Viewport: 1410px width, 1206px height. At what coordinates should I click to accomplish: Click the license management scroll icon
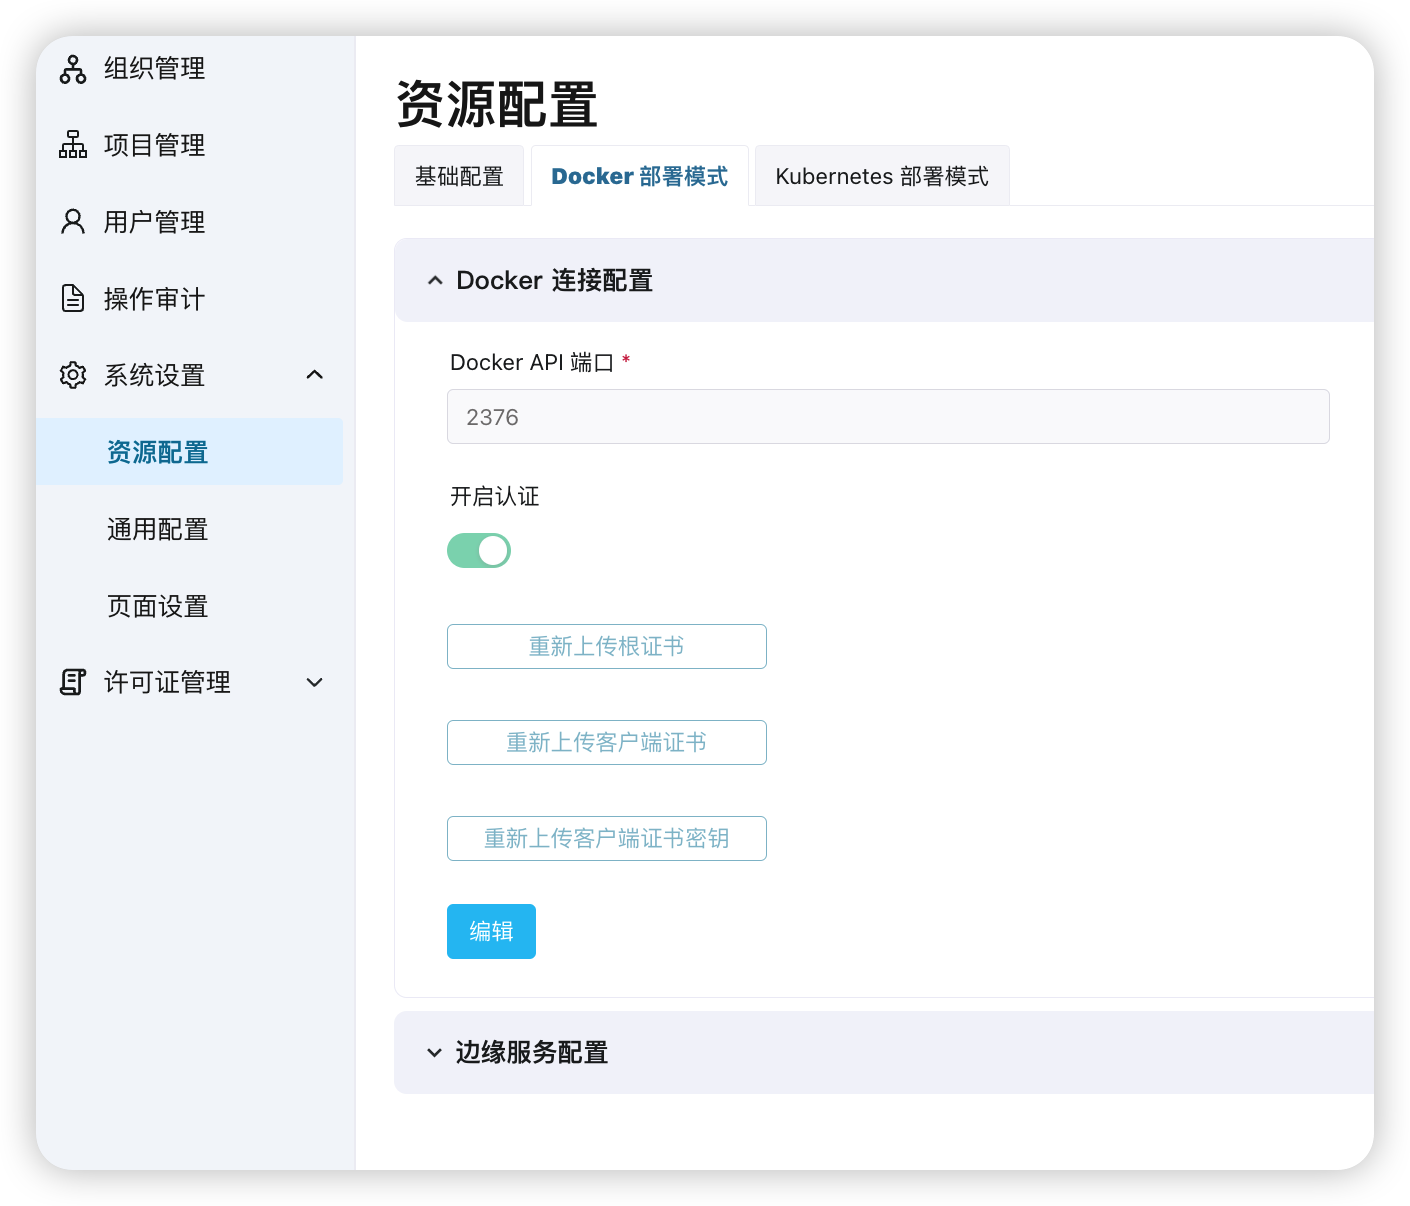[x=73, y=682]
